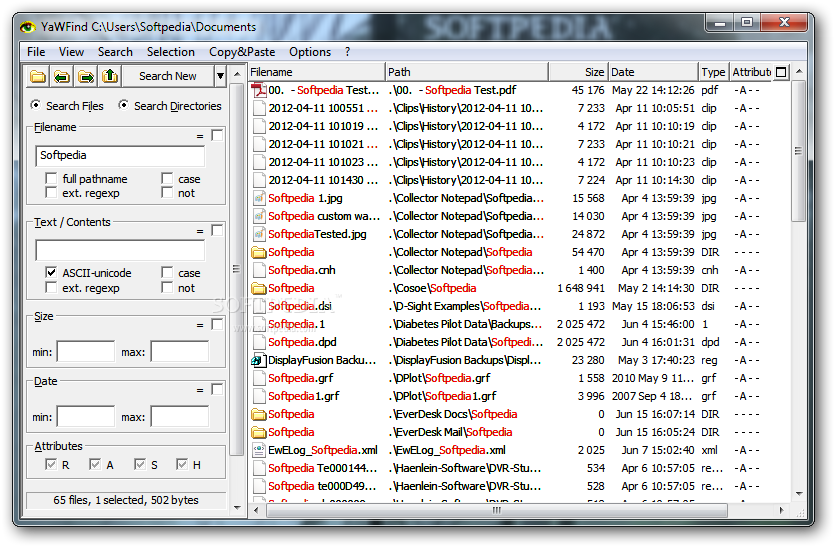Viewport: 835px width, 547px height.
Task: Toggle the H attribute checkbox
Action: coord(182,464)
